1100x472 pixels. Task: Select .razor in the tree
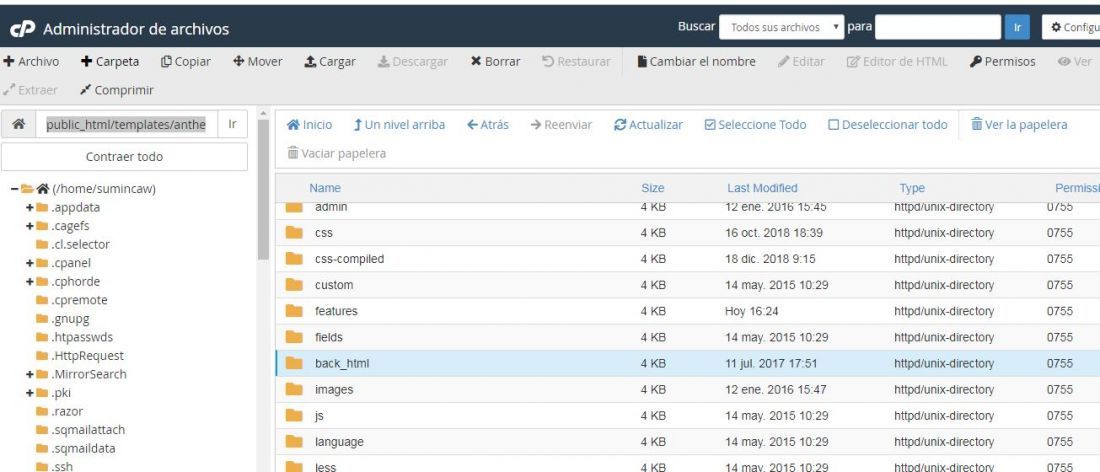pos(67,412)
